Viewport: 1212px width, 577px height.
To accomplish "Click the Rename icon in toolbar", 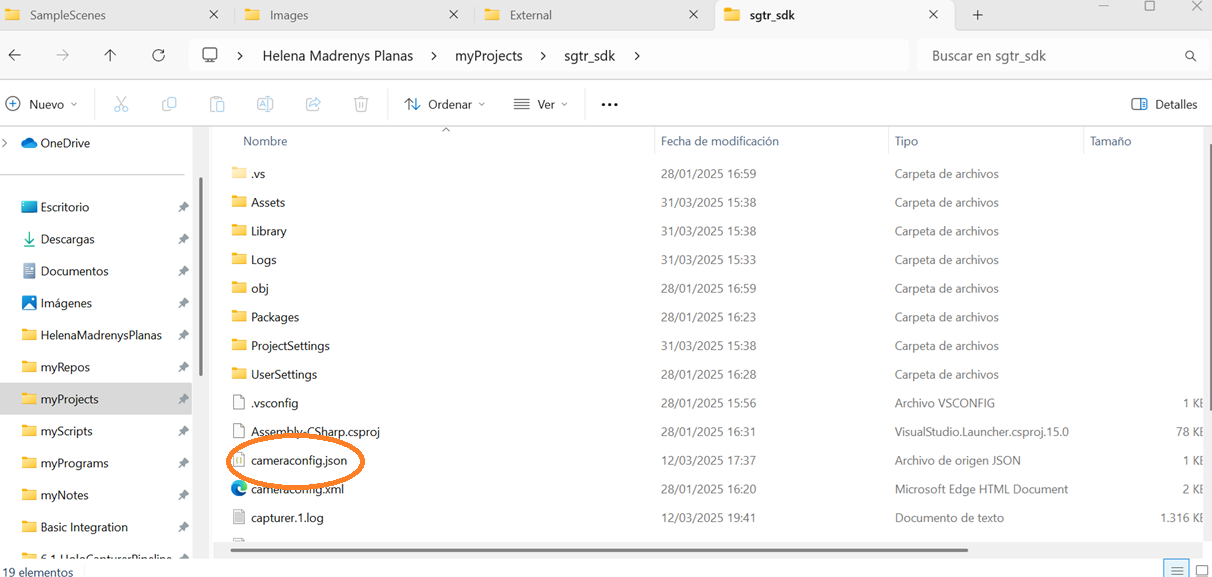I will 265,104.
